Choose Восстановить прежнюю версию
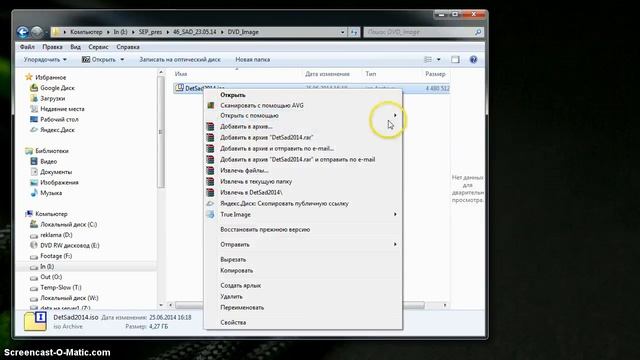Screen dimensions: 640x360 click(303, 229)
